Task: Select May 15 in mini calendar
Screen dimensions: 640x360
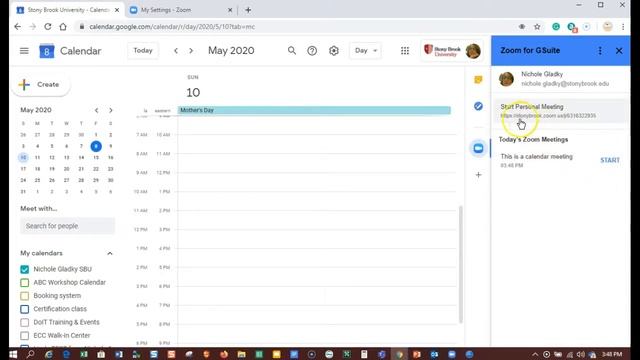Action: coord(96,158)
